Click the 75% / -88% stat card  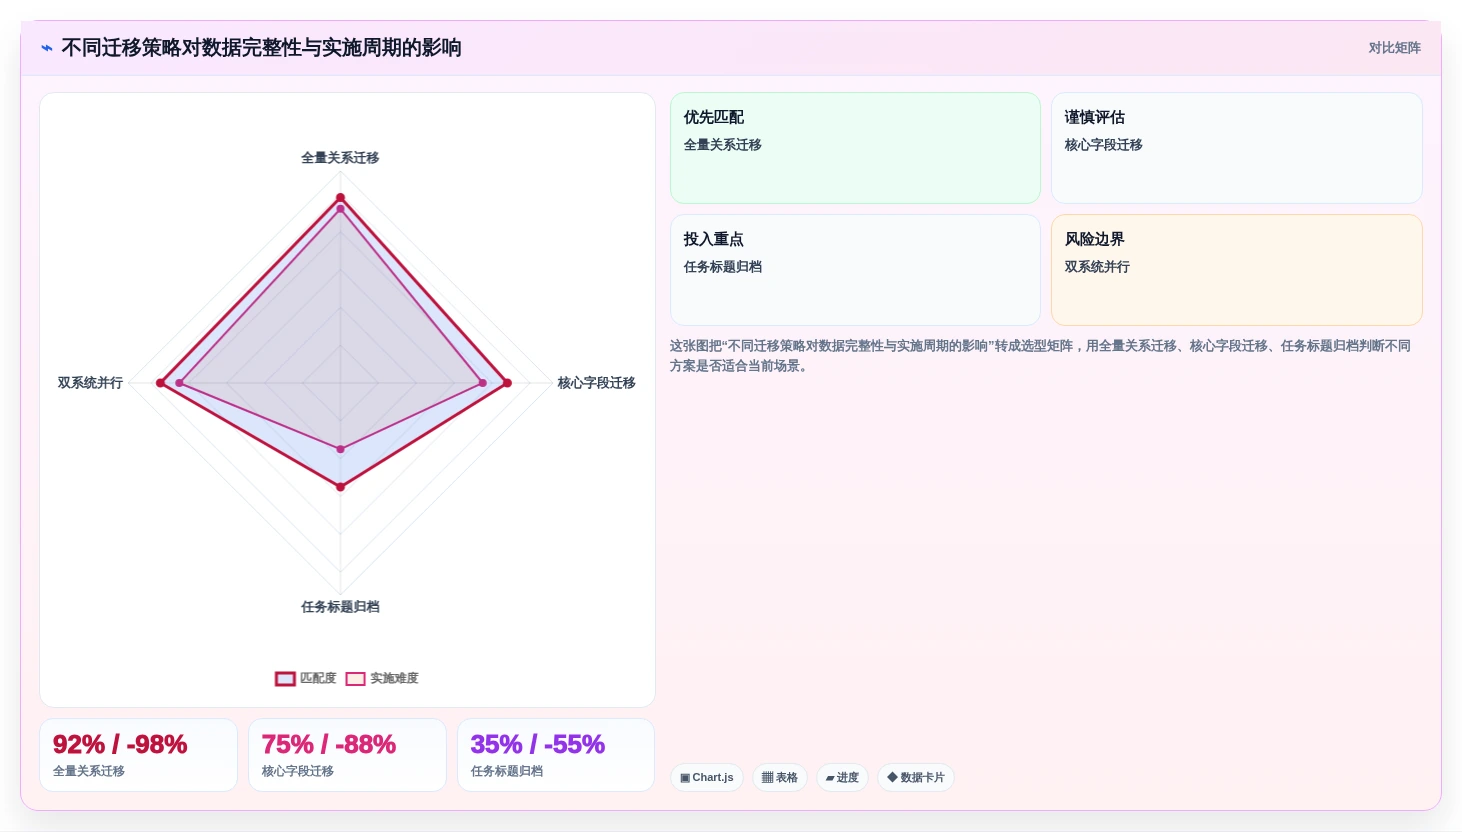click(347, 755)
